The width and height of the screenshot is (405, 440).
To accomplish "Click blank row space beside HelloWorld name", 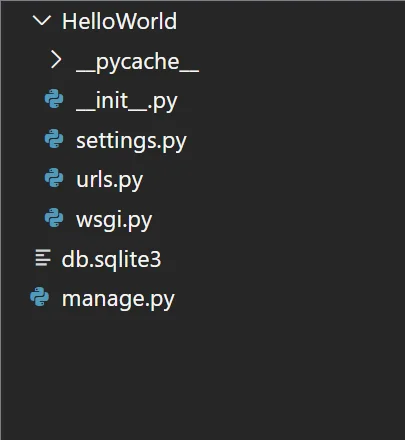I will [290, 21].
